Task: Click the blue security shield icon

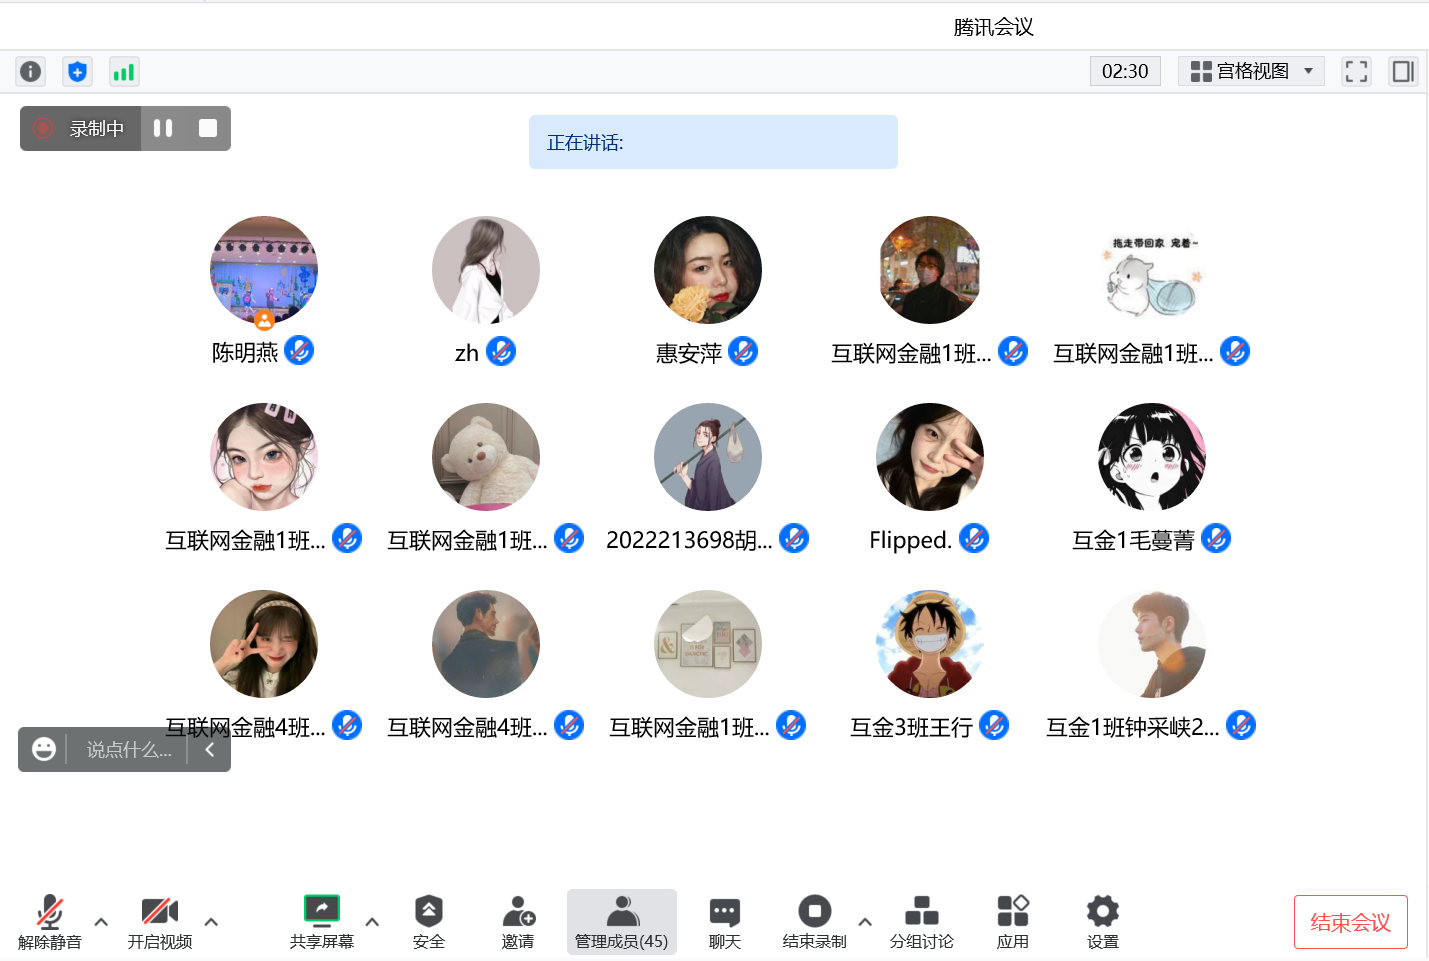Action: click(x=77, y=72)
